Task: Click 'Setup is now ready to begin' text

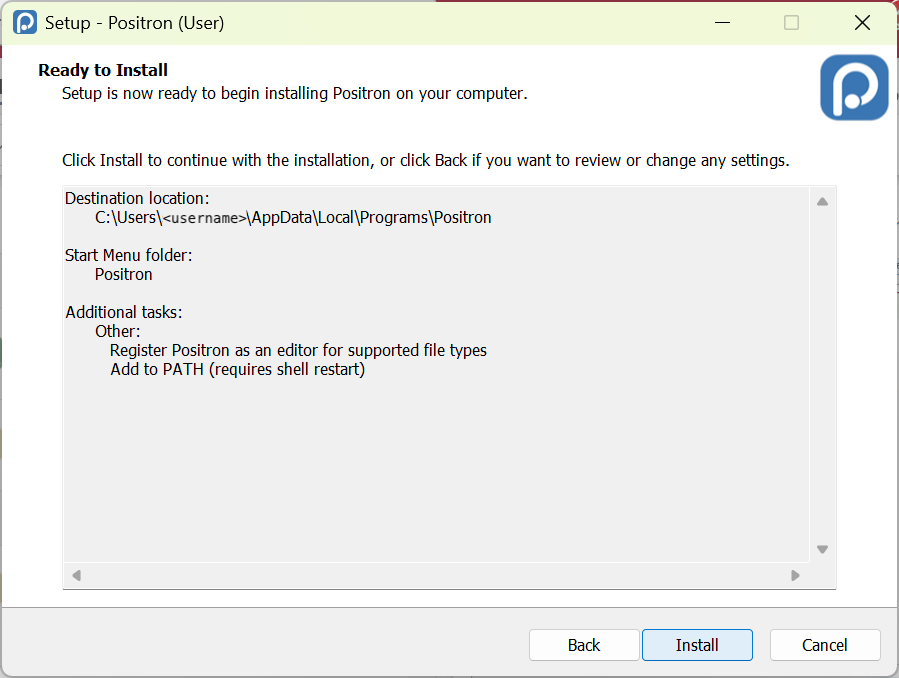Action: [x=295, y=93]
